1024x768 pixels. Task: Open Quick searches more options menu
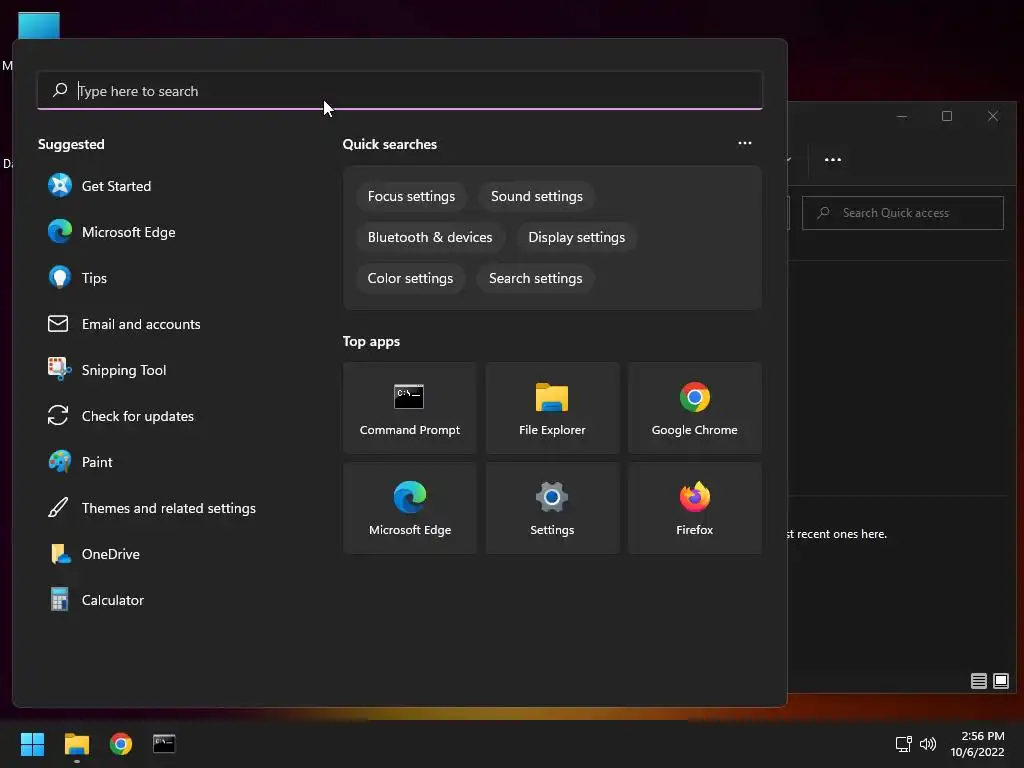pos(744,143)
